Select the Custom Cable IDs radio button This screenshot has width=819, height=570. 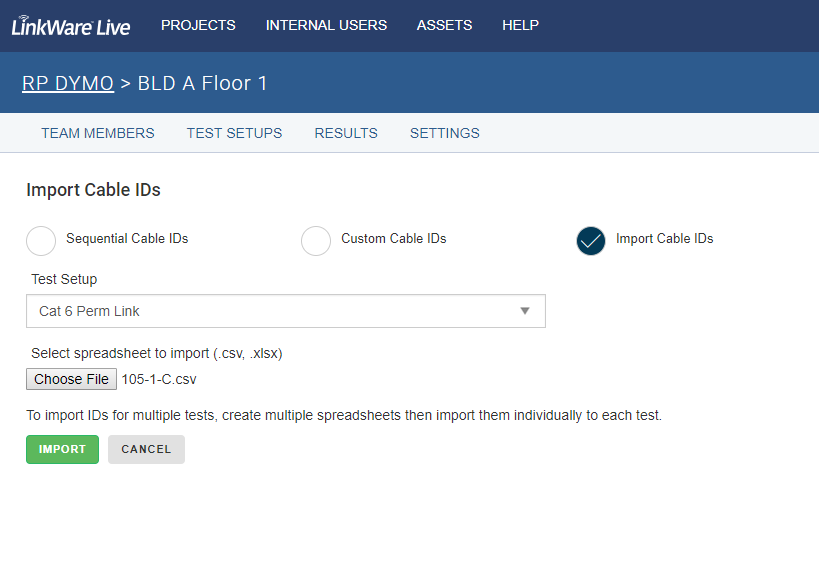(x=316, y=241)
